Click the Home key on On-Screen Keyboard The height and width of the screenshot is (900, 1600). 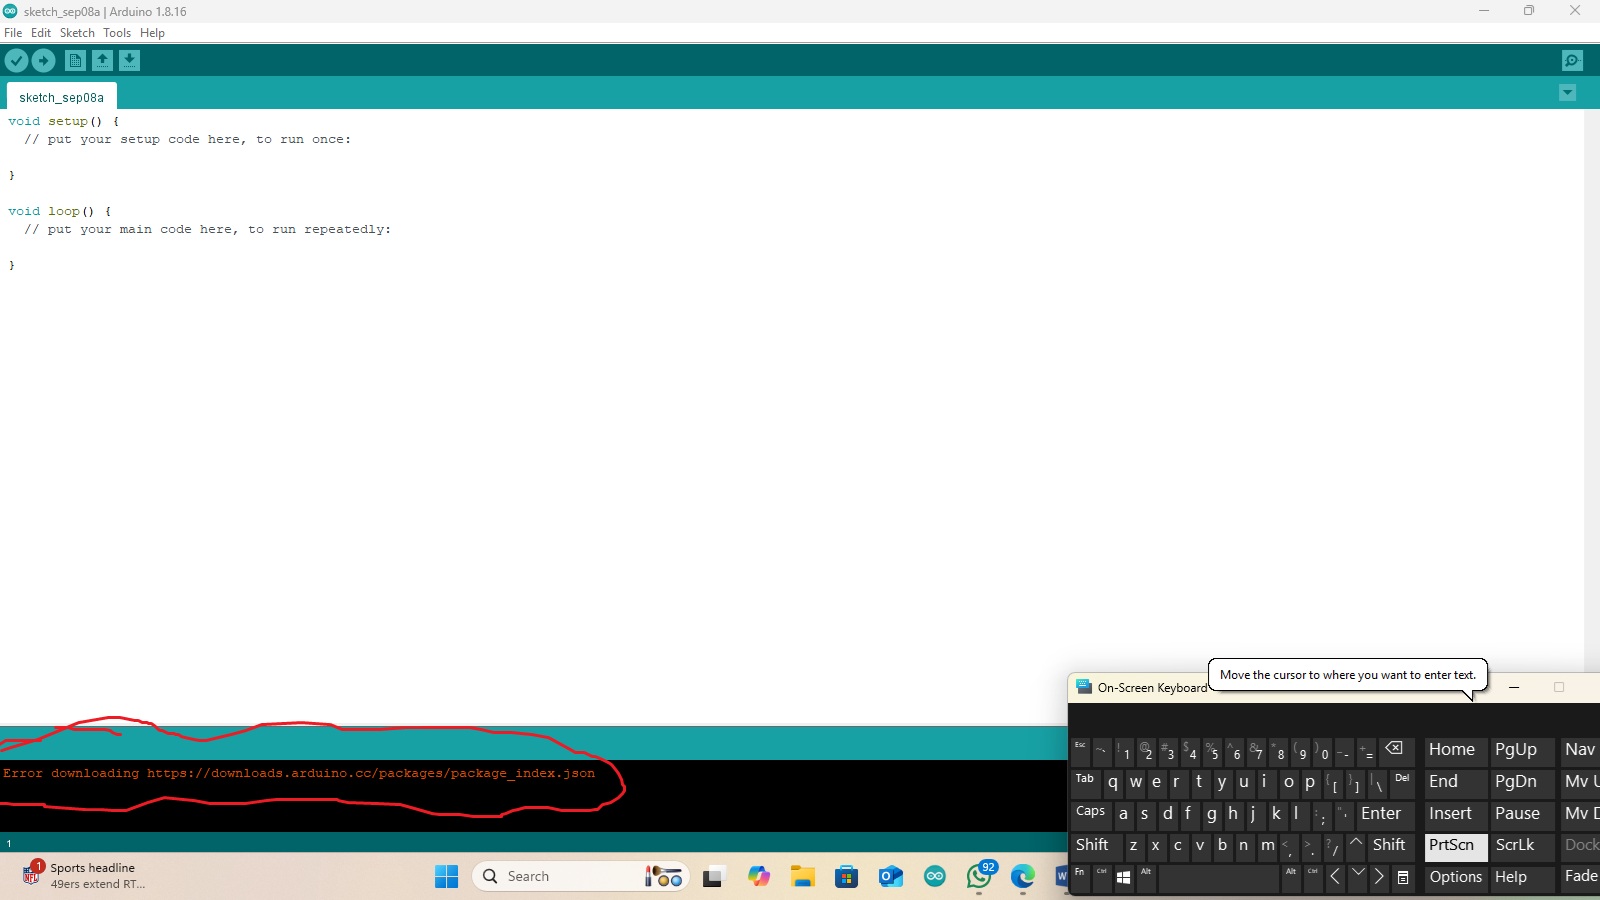pos(1456,750)
